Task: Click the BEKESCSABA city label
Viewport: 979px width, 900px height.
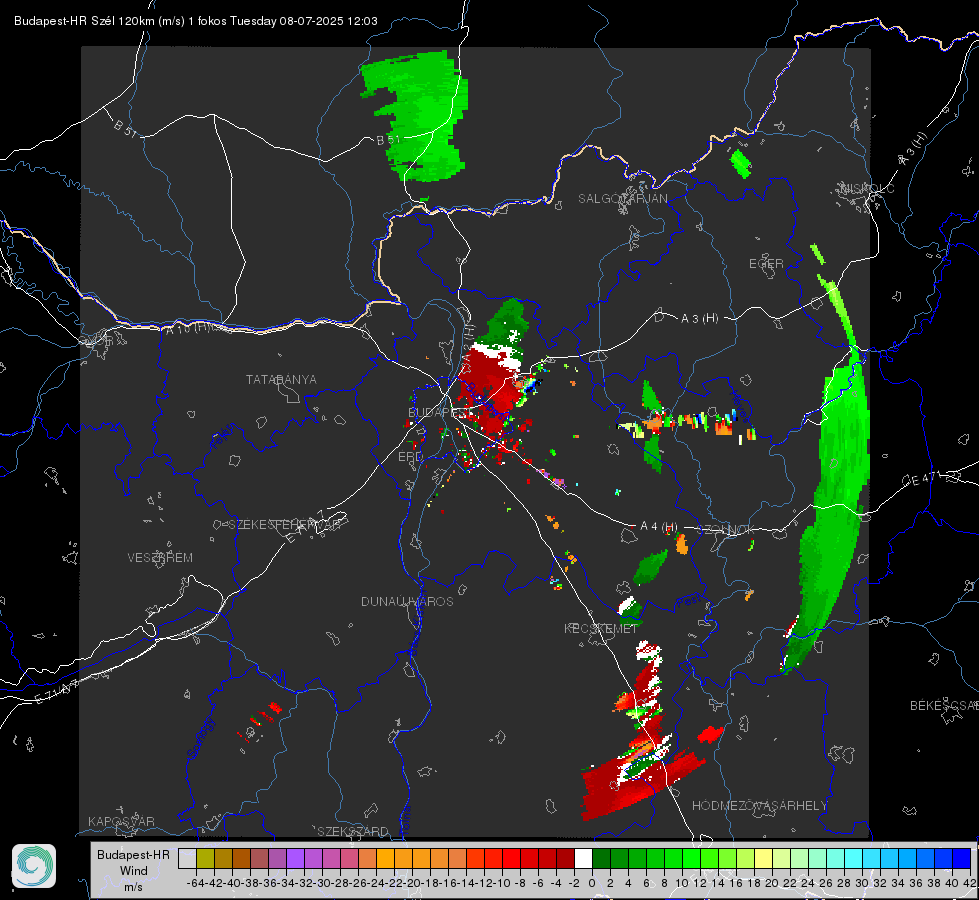Action: click(x=944, y=706)
